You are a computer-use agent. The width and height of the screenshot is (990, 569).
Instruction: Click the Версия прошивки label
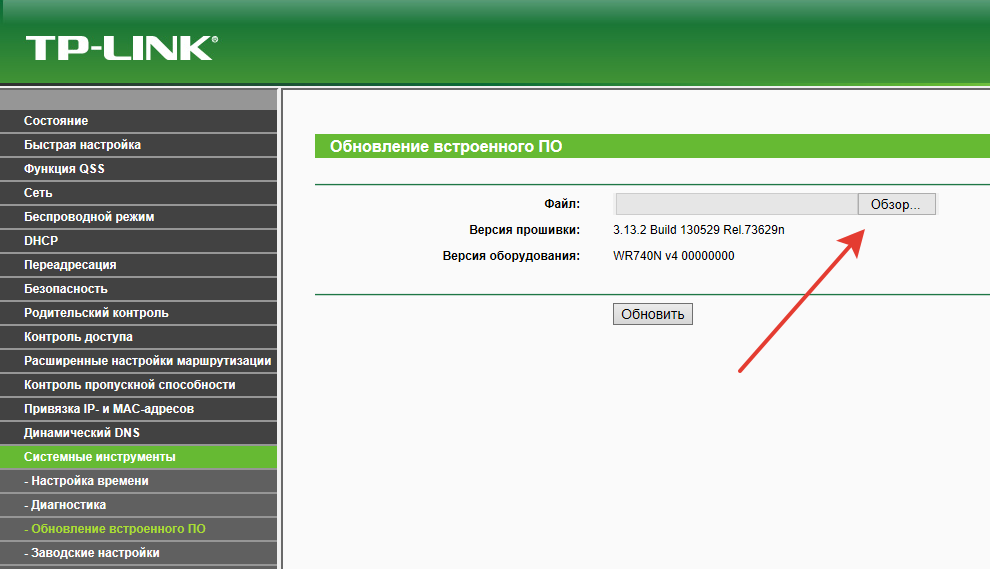(x=524, y=230)
